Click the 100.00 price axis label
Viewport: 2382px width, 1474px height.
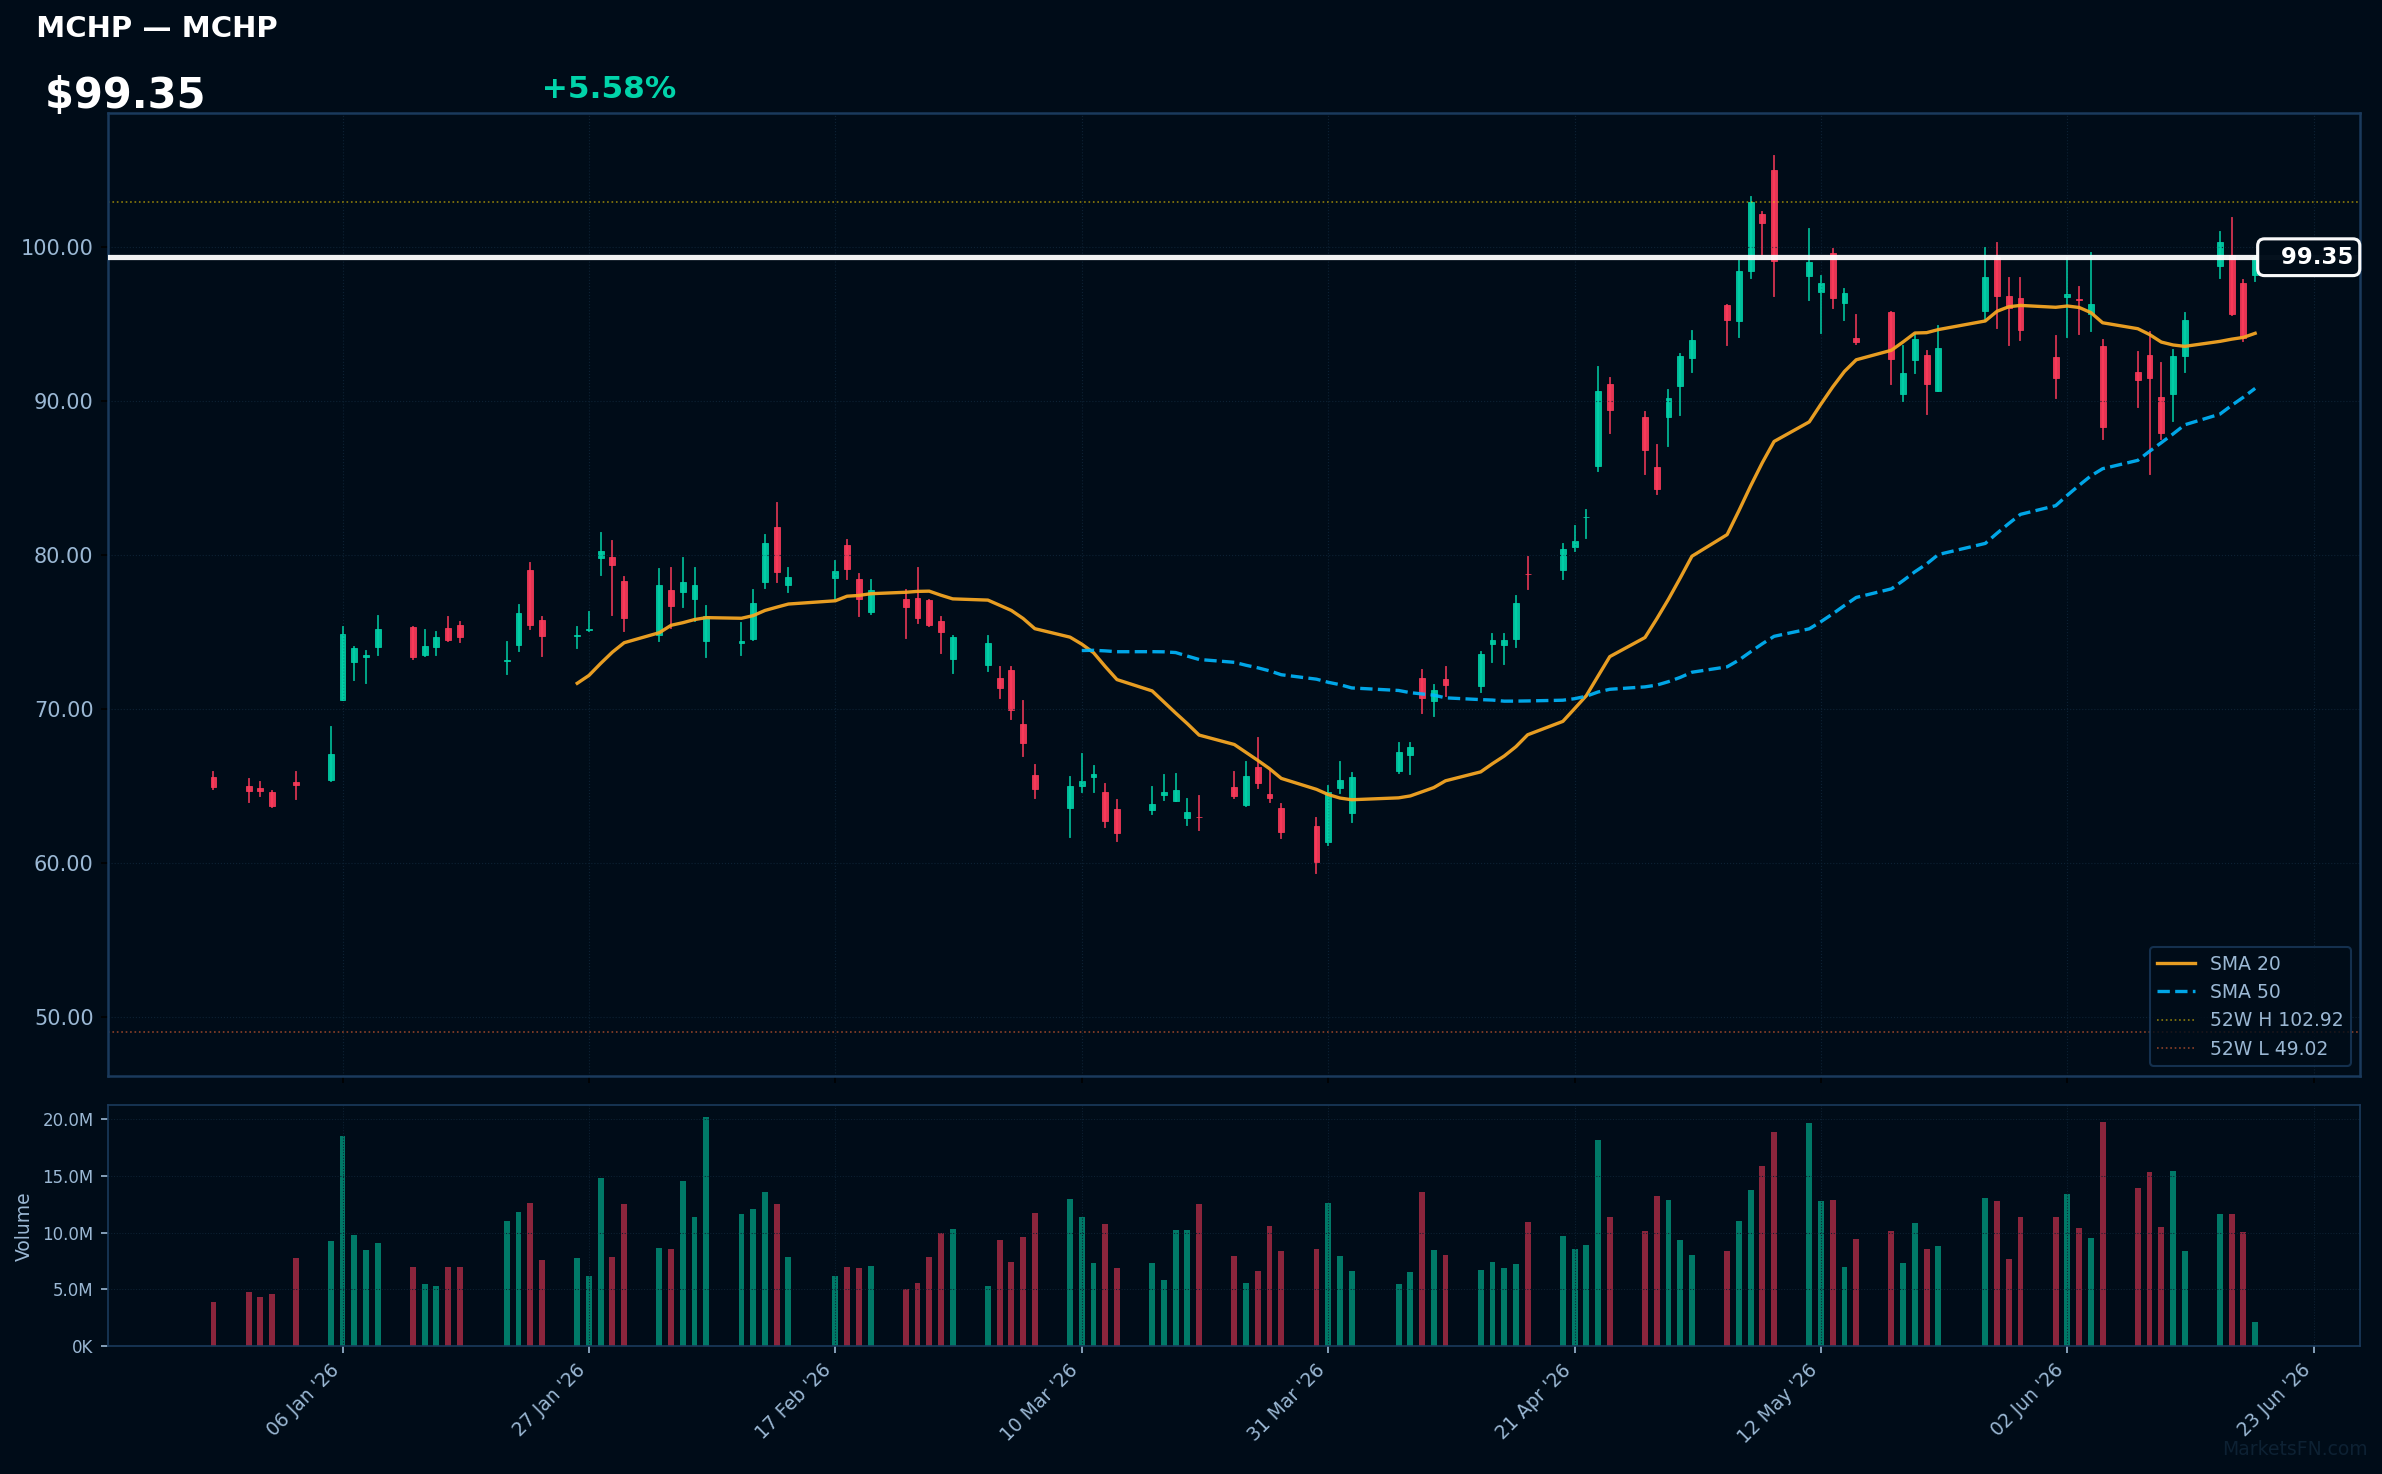[x=57, y=248]
